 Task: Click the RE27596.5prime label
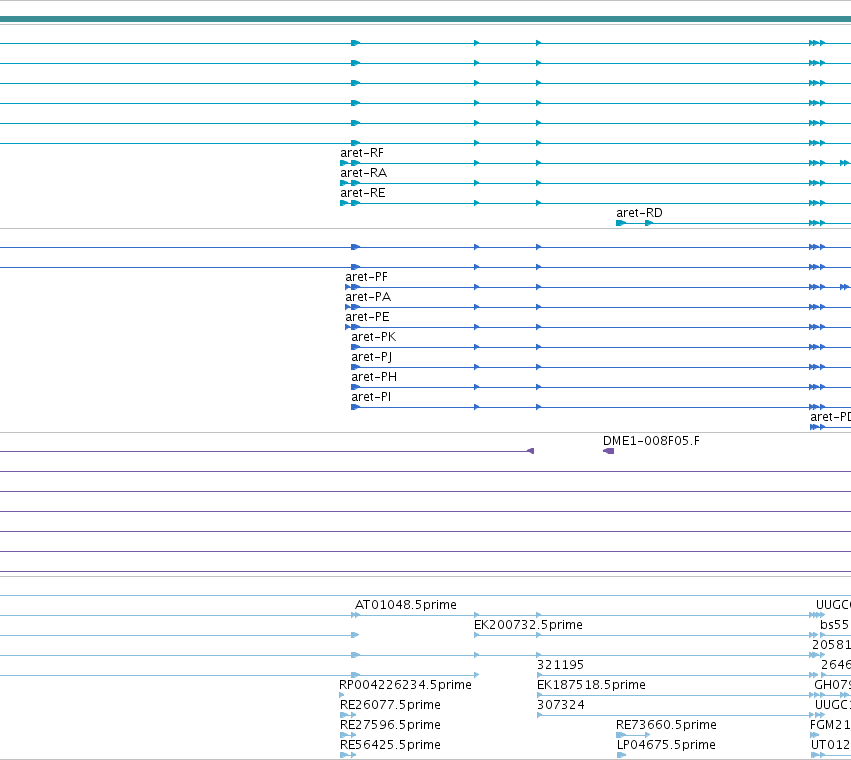(390, 725)
